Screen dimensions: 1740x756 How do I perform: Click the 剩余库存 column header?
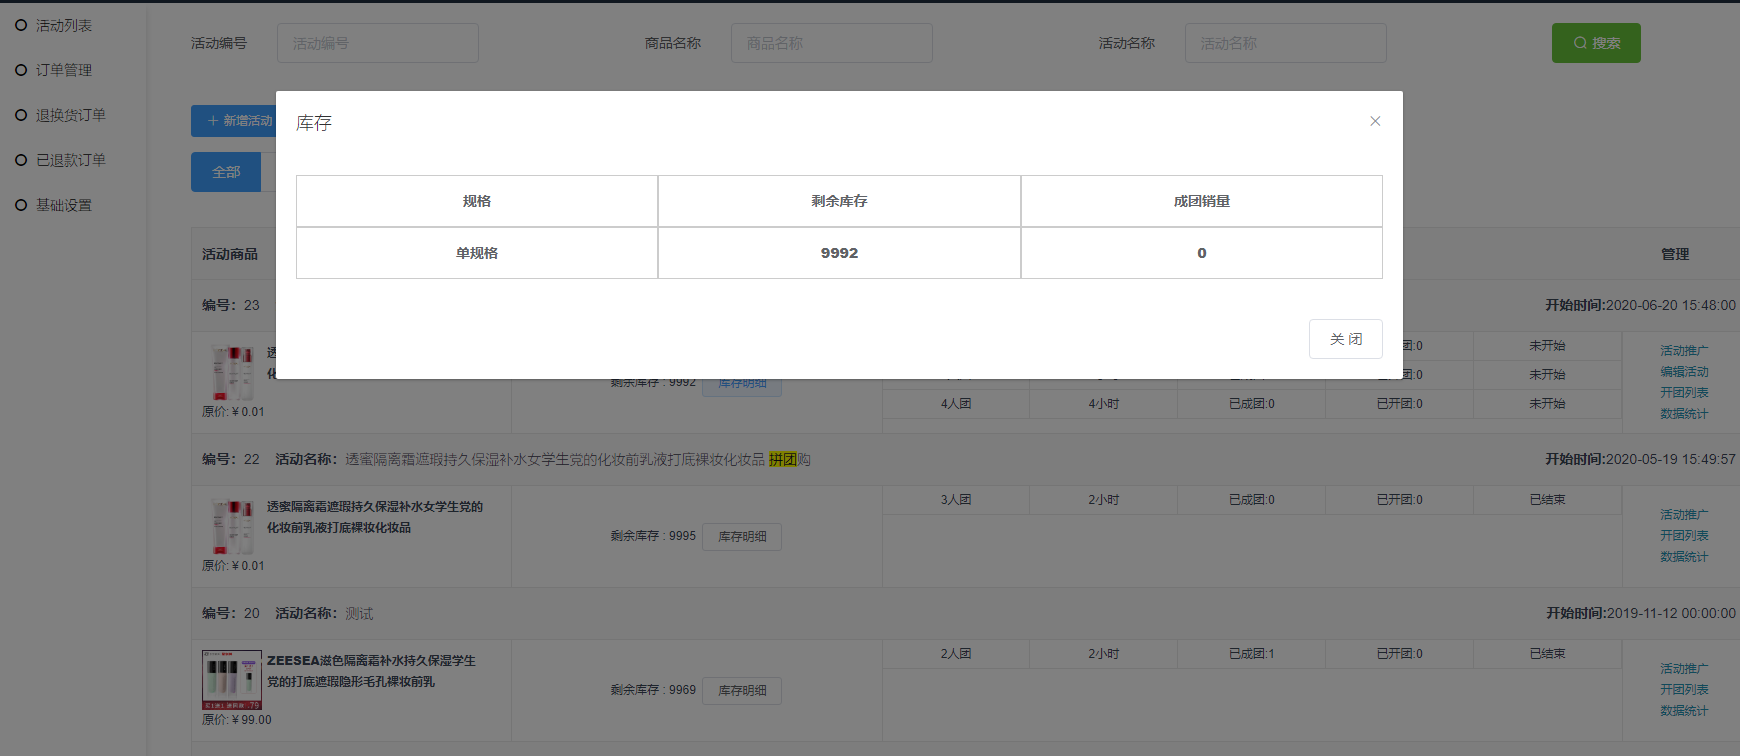[x=839, y=201]
